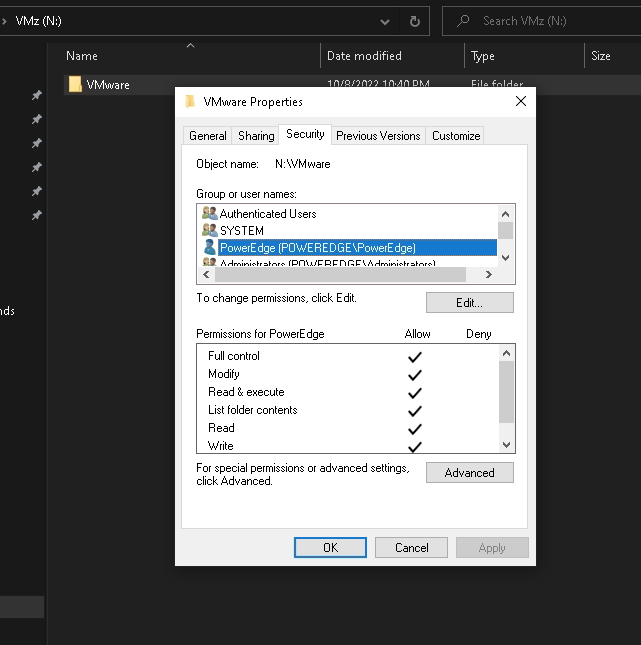
Task: Click the Write Allow checkmark
Action: click(415, 447)
